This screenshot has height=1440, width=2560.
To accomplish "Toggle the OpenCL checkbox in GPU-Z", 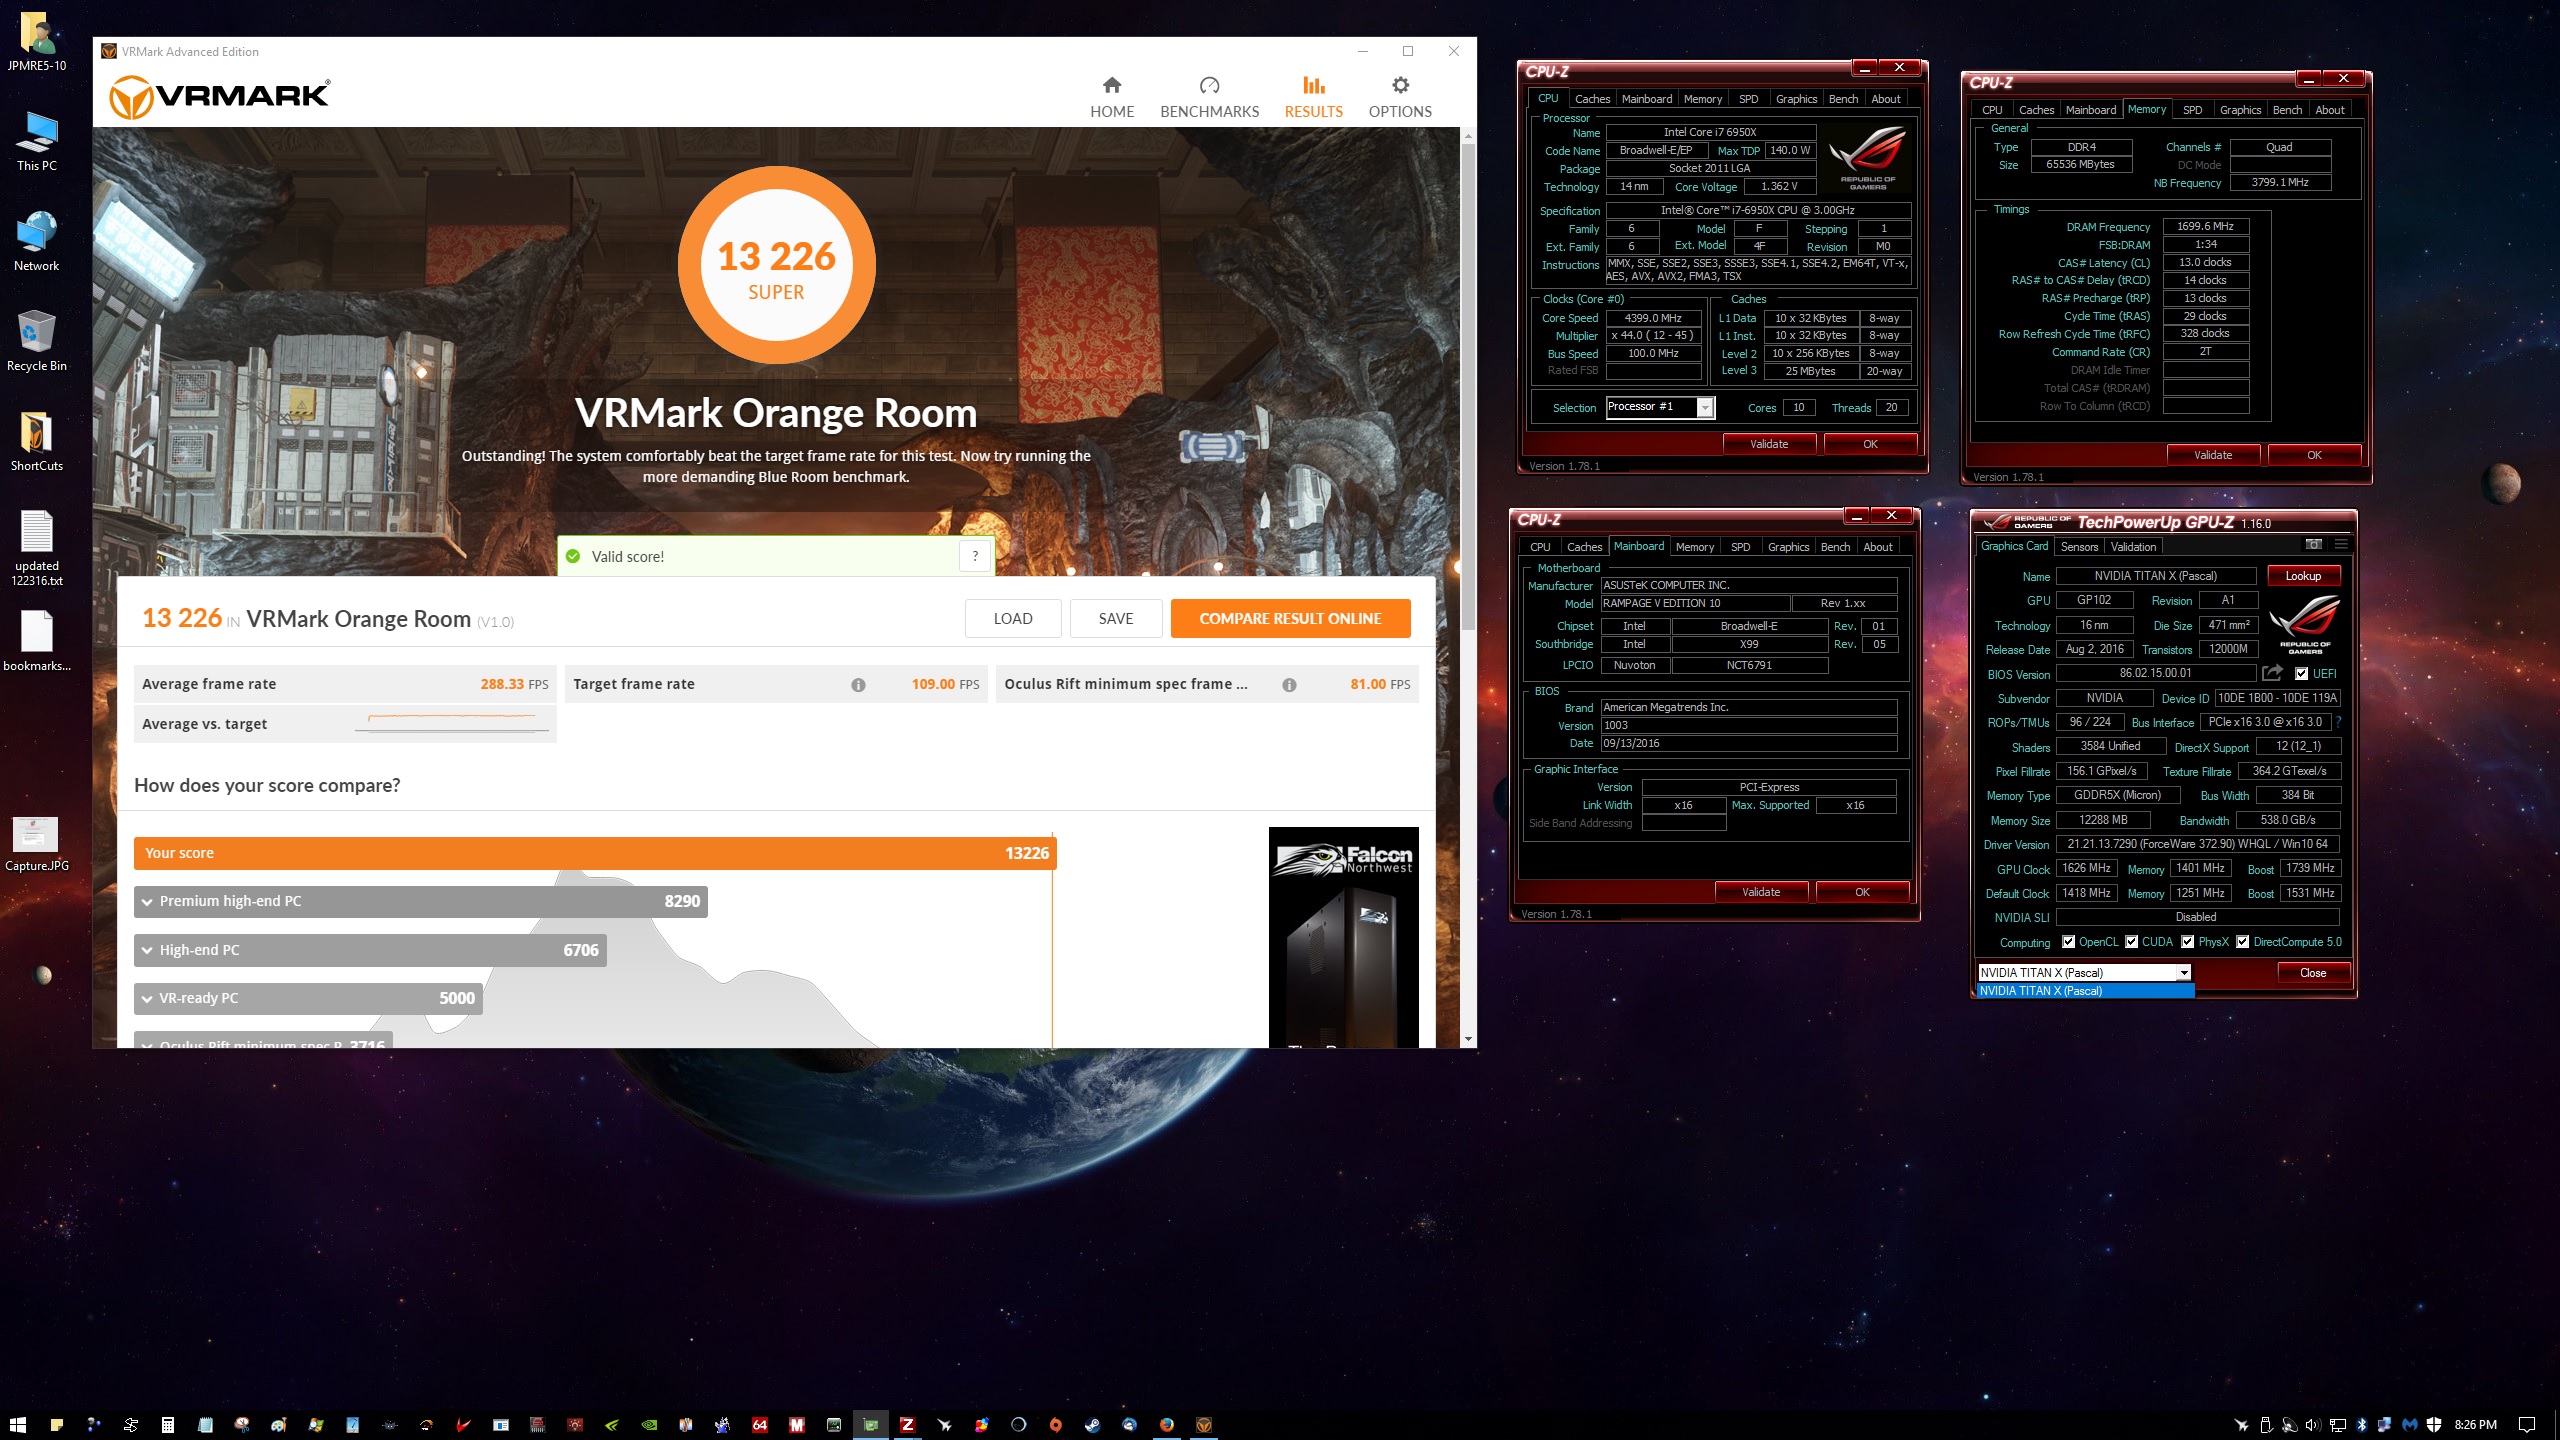I will 2069,942.
